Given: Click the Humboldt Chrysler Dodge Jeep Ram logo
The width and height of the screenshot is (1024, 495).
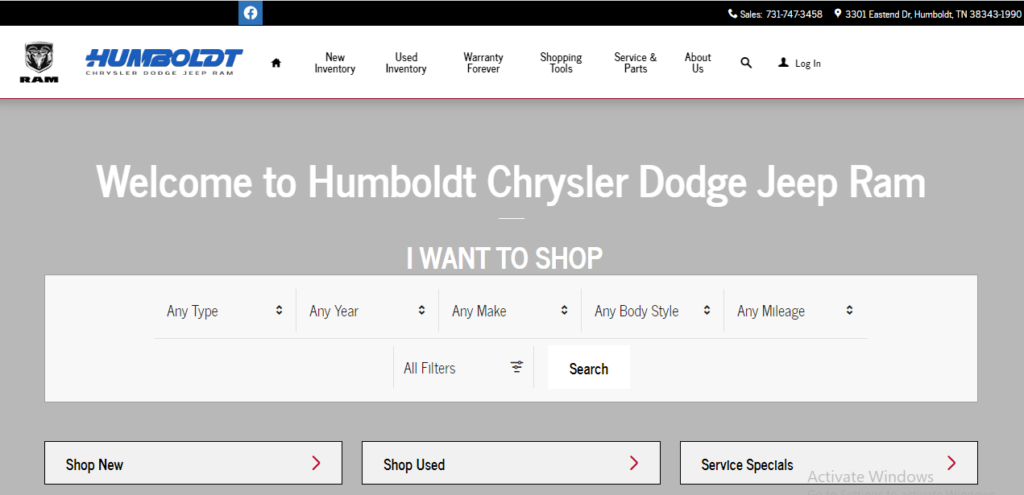Looking at the screenshot, I should click(164, 62).
